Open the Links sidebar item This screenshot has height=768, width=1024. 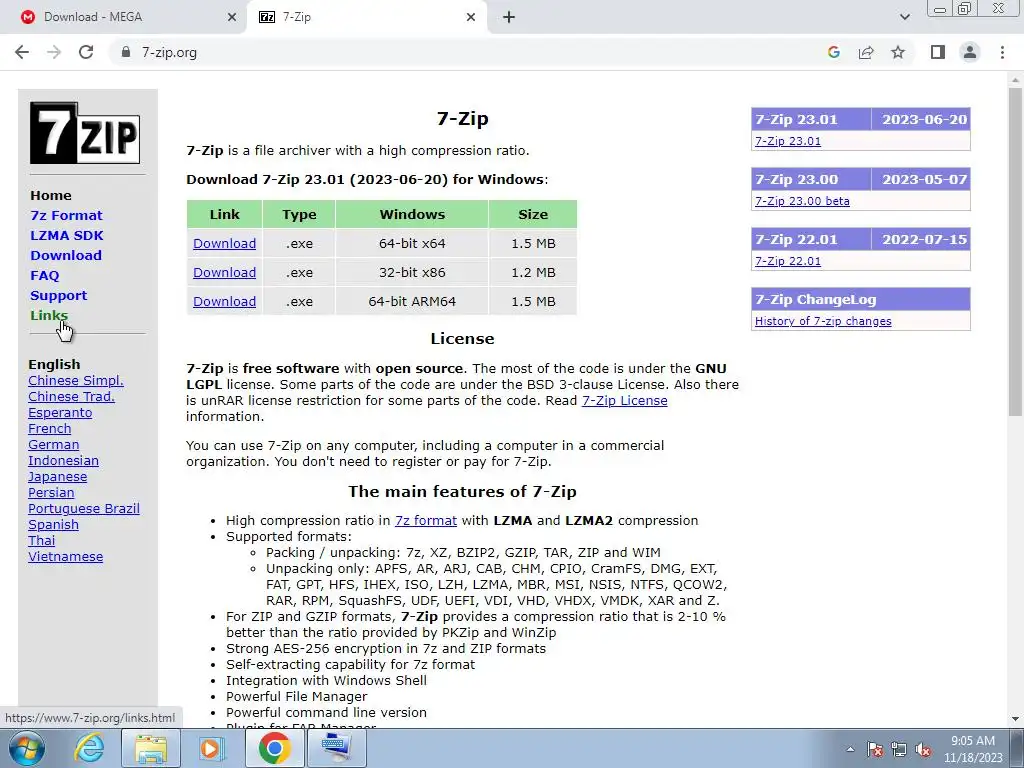pos(49,315)
